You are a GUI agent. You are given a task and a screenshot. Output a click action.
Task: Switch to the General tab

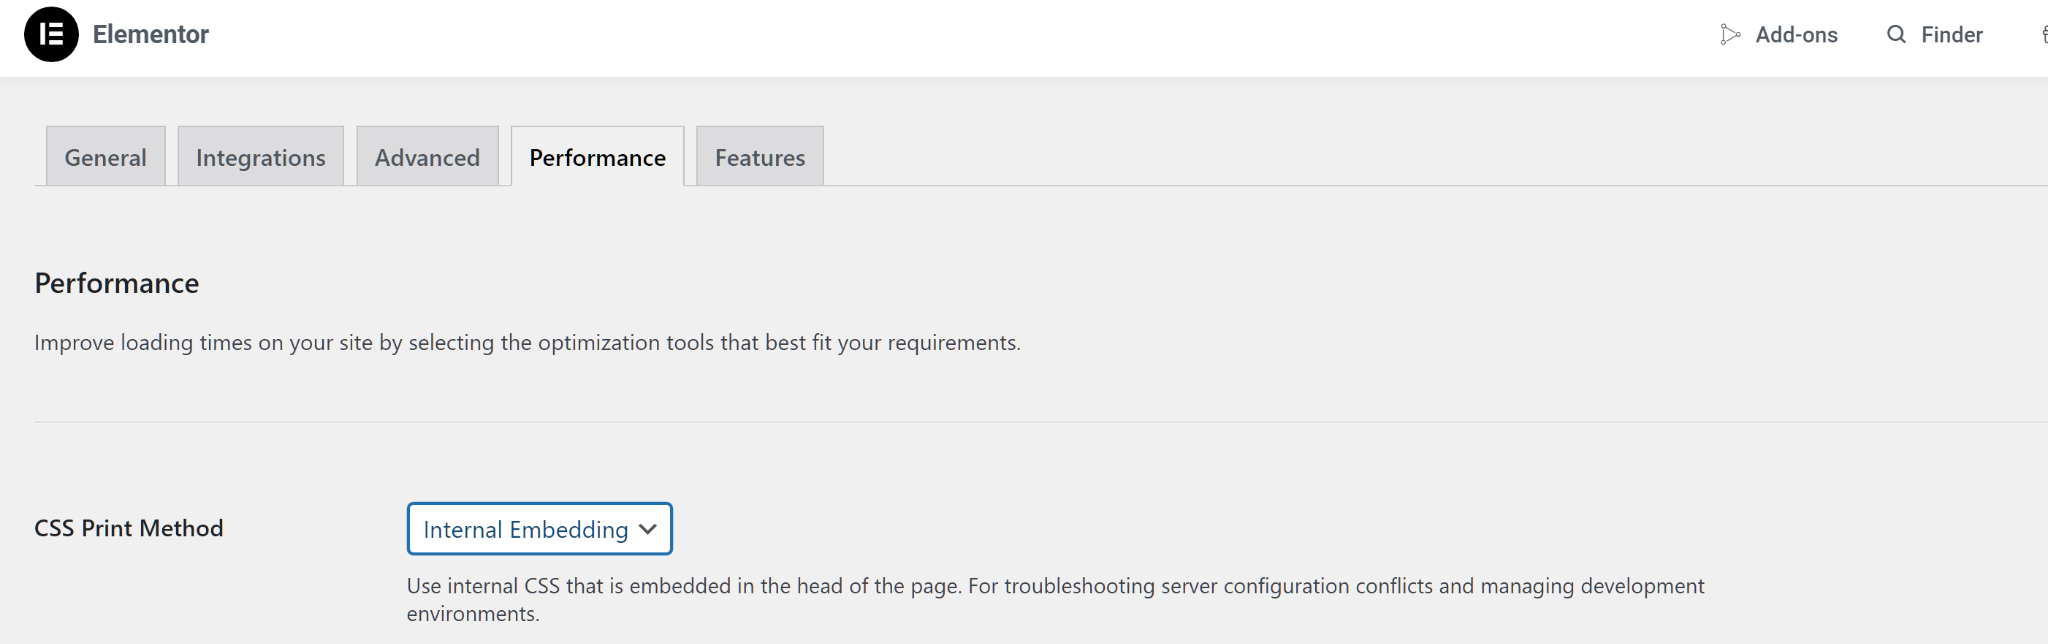(x=105, y=157)
